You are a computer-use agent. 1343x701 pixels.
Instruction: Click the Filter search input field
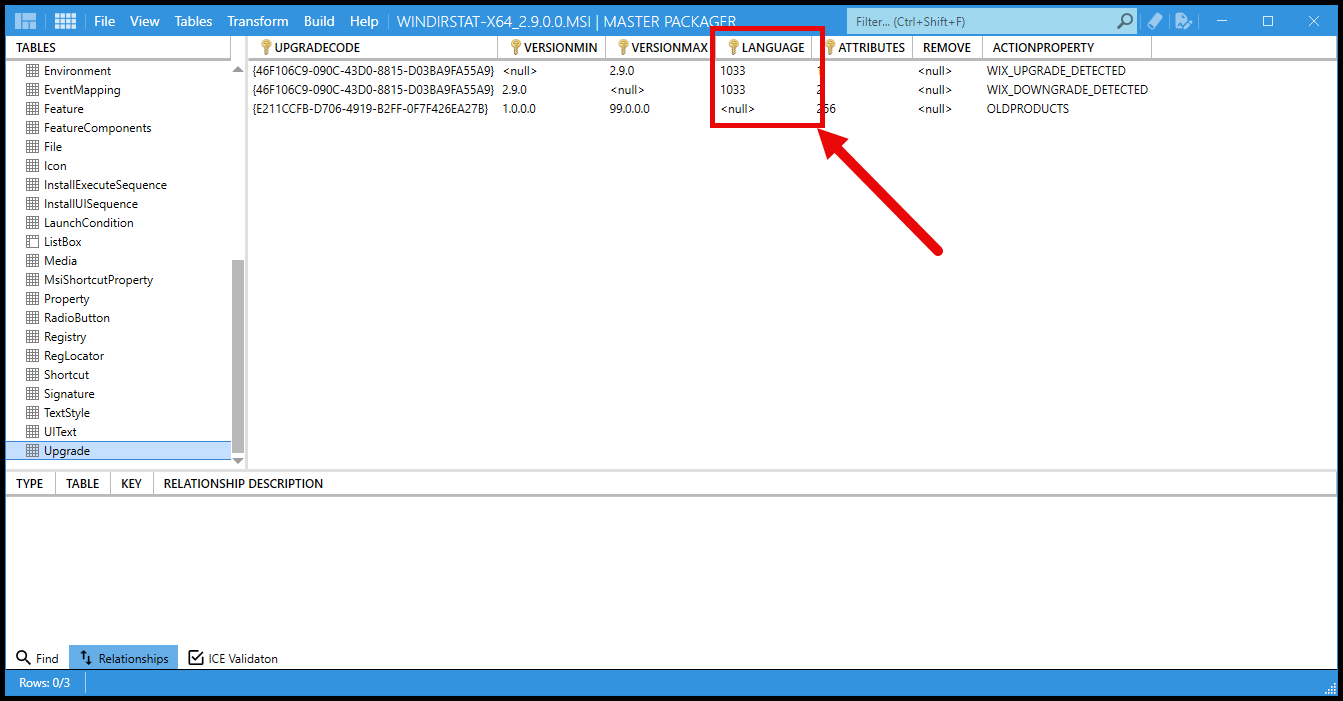(x=980, y=21)
